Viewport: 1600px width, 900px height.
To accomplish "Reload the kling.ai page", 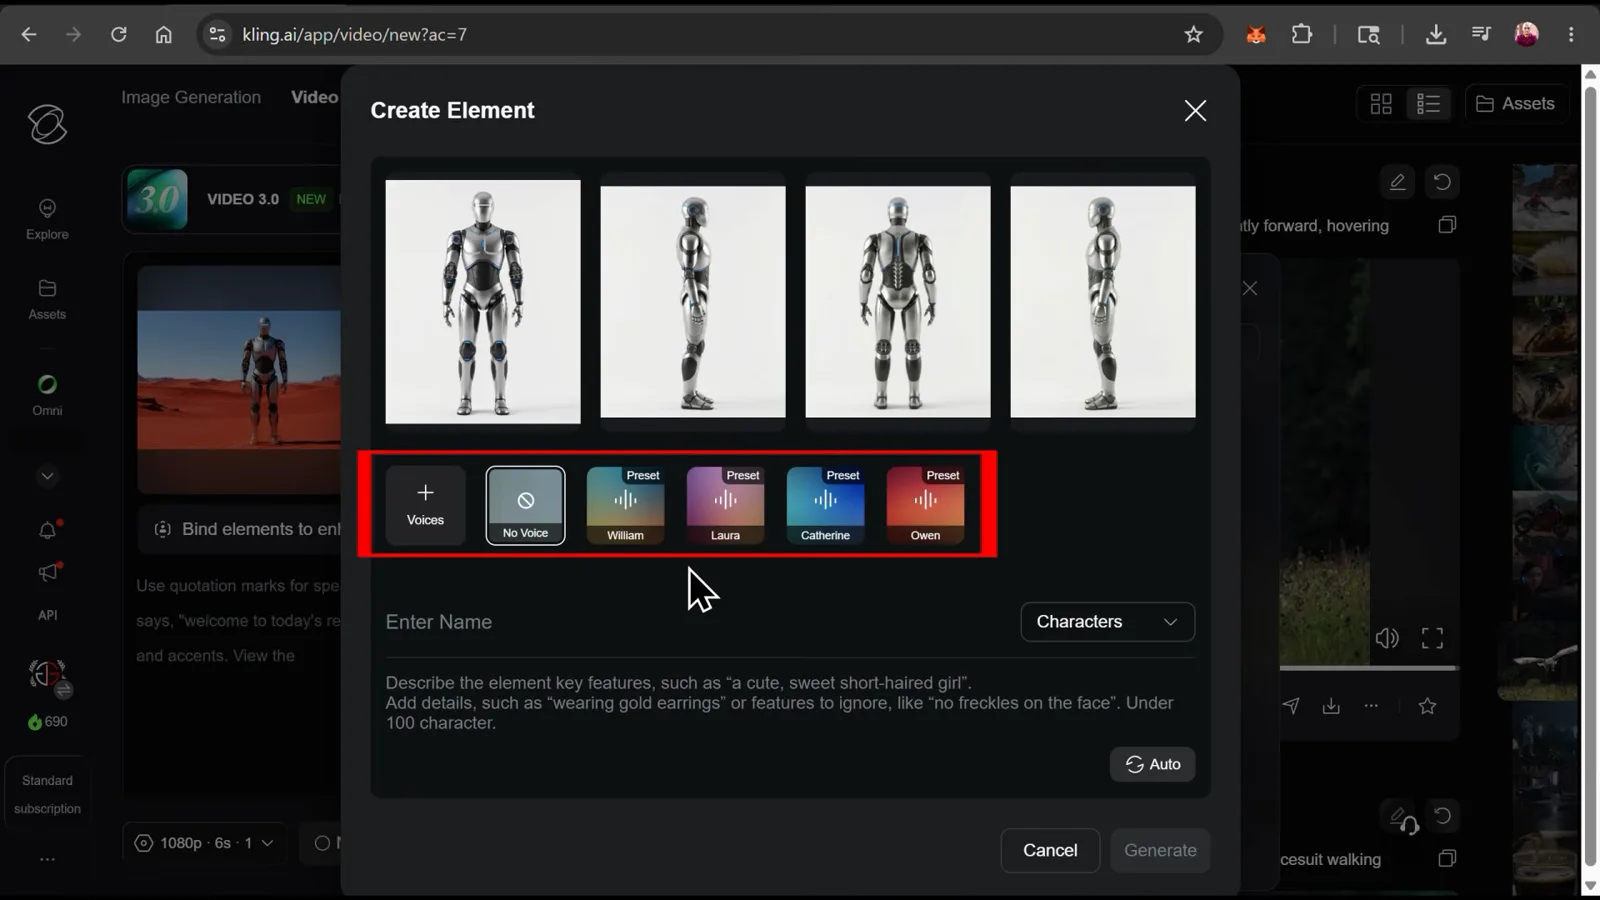I will tap(118, 34).
